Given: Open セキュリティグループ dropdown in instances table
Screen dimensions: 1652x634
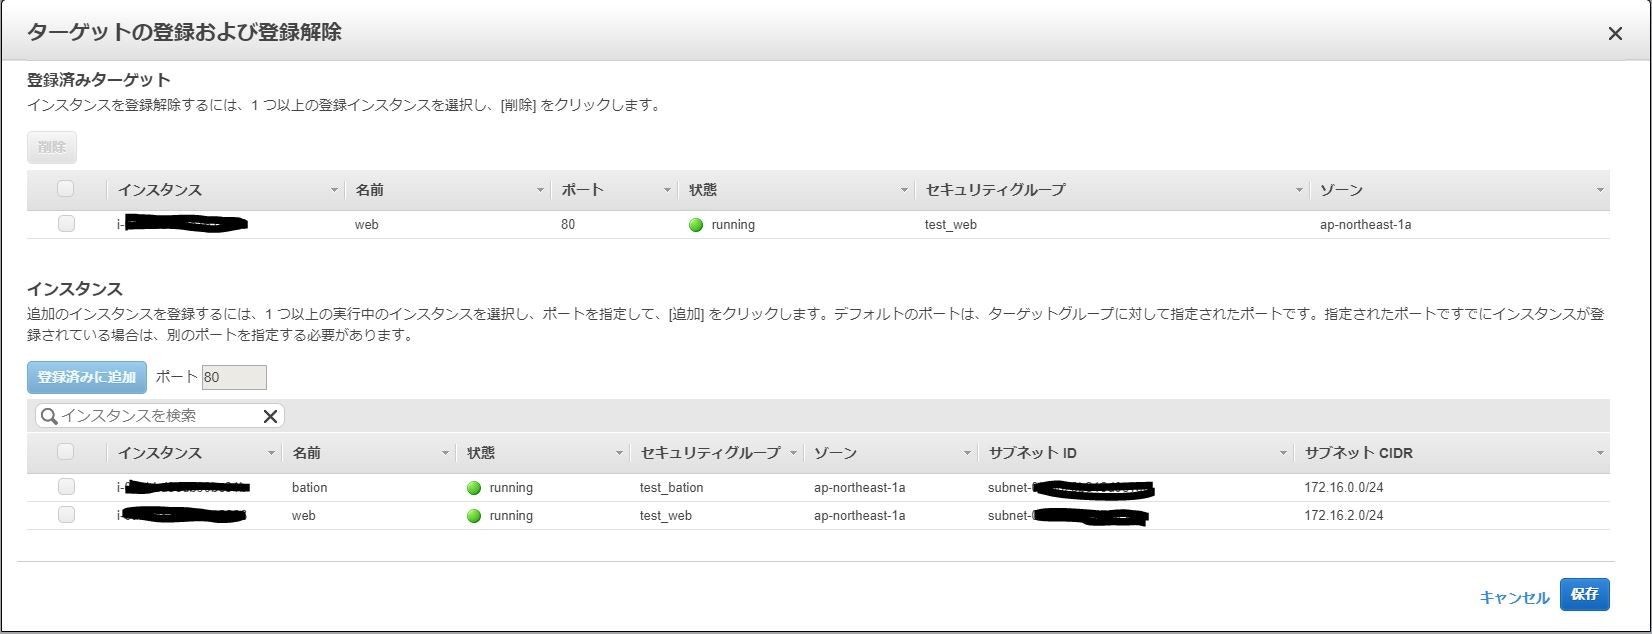Looking at the screenshot, I should coord(793,453).
